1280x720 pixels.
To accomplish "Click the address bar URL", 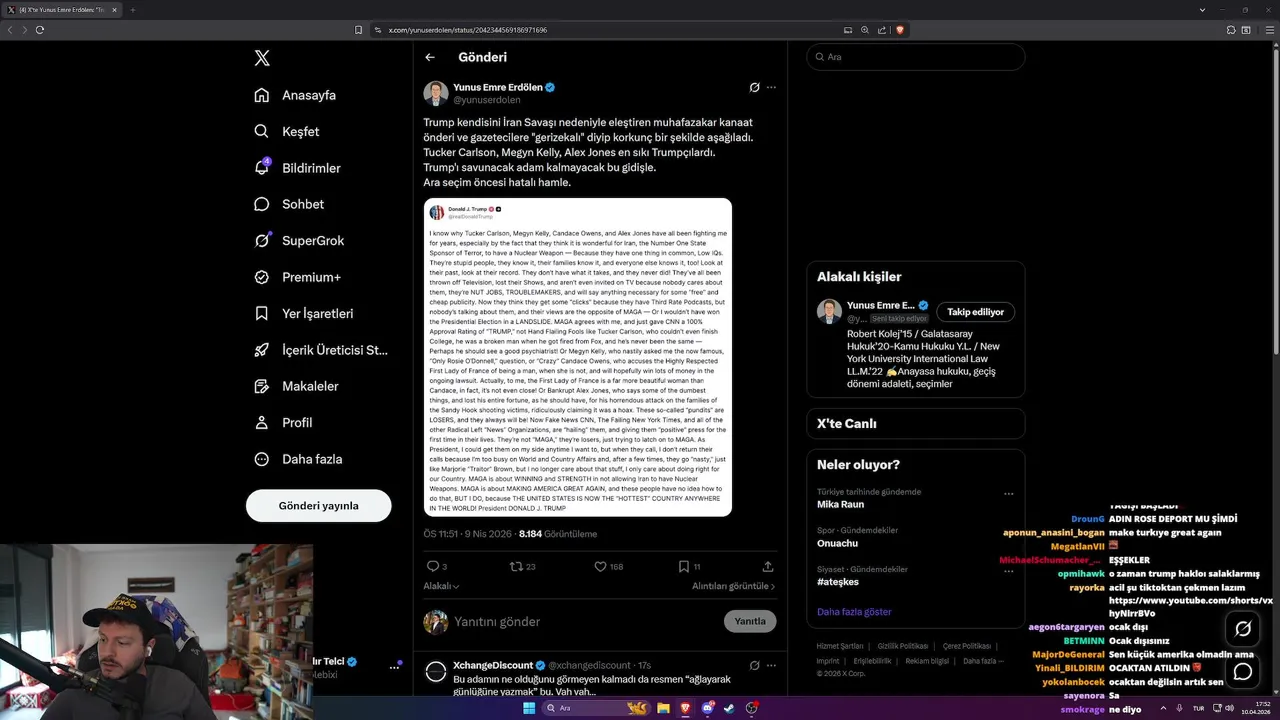I will click(467, 30).
